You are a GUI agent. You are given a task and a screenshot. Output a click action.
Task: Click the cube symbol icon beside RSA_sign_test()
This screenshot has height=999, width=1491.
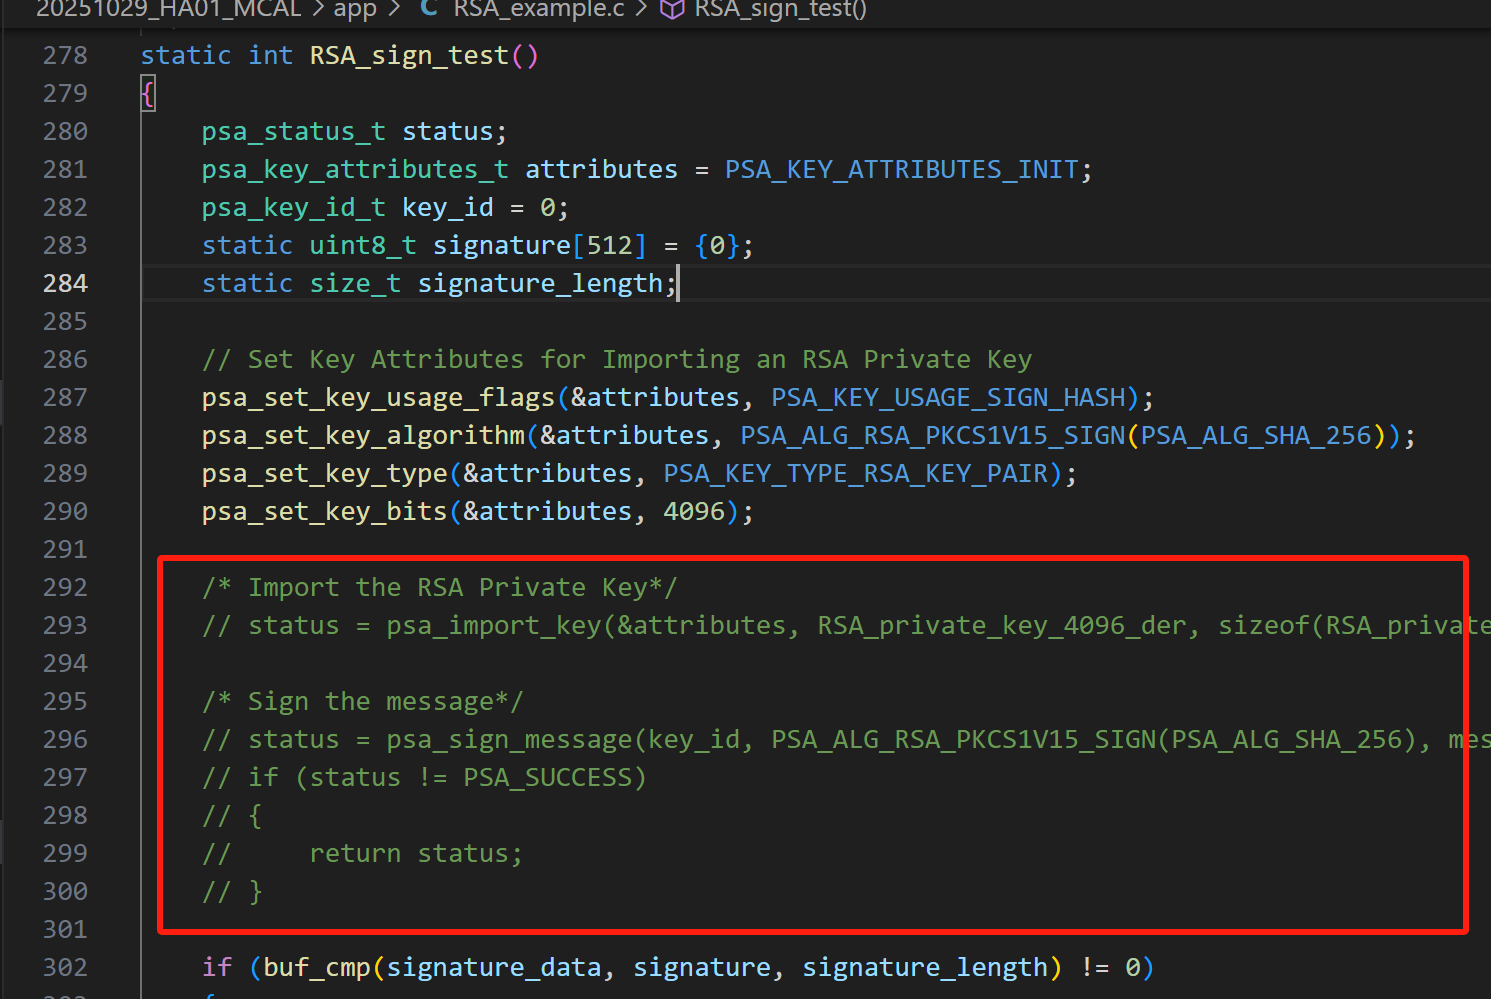click(x=672, y=9)
